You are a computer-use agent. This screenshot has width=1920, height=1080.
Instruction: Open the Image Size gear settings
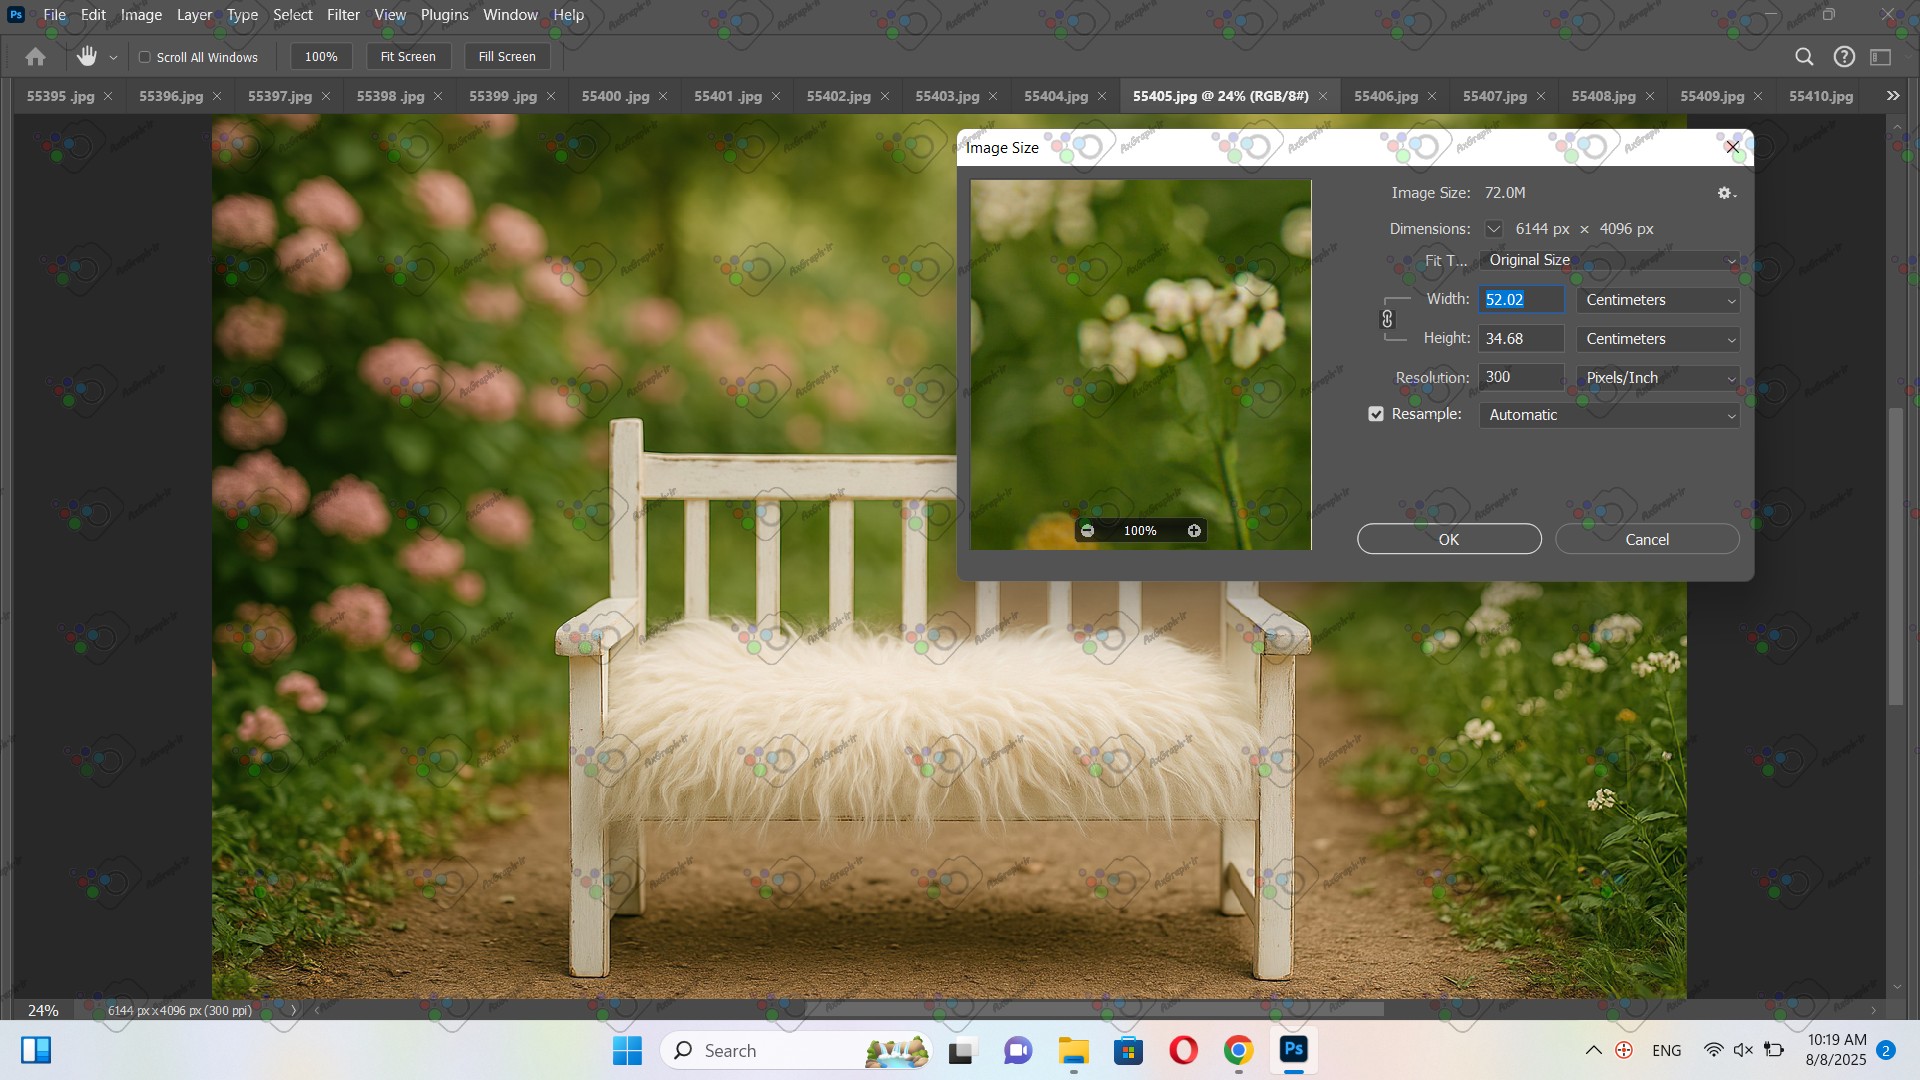point(1725,193)
